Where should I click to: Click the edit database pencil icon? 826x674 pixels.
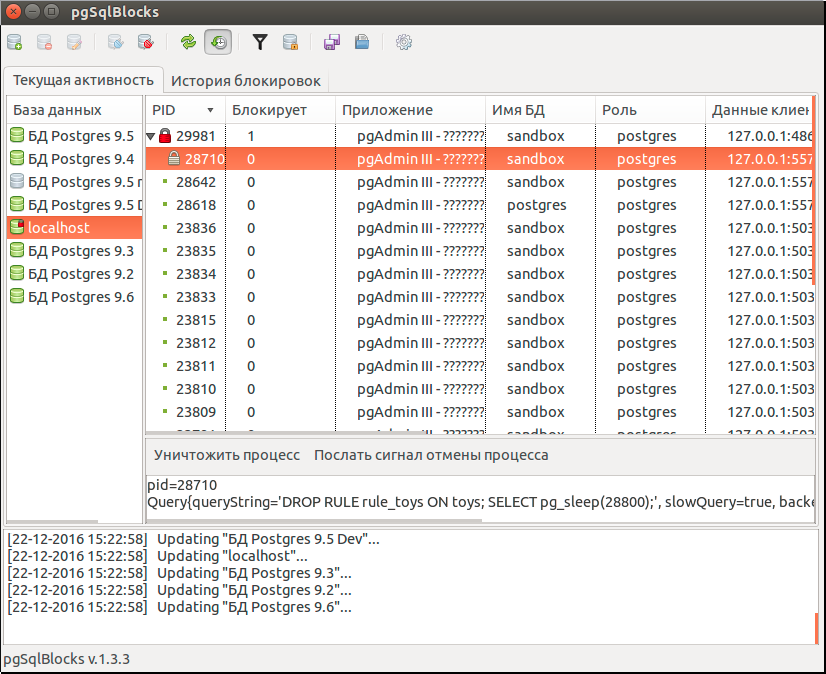[74, 42]
